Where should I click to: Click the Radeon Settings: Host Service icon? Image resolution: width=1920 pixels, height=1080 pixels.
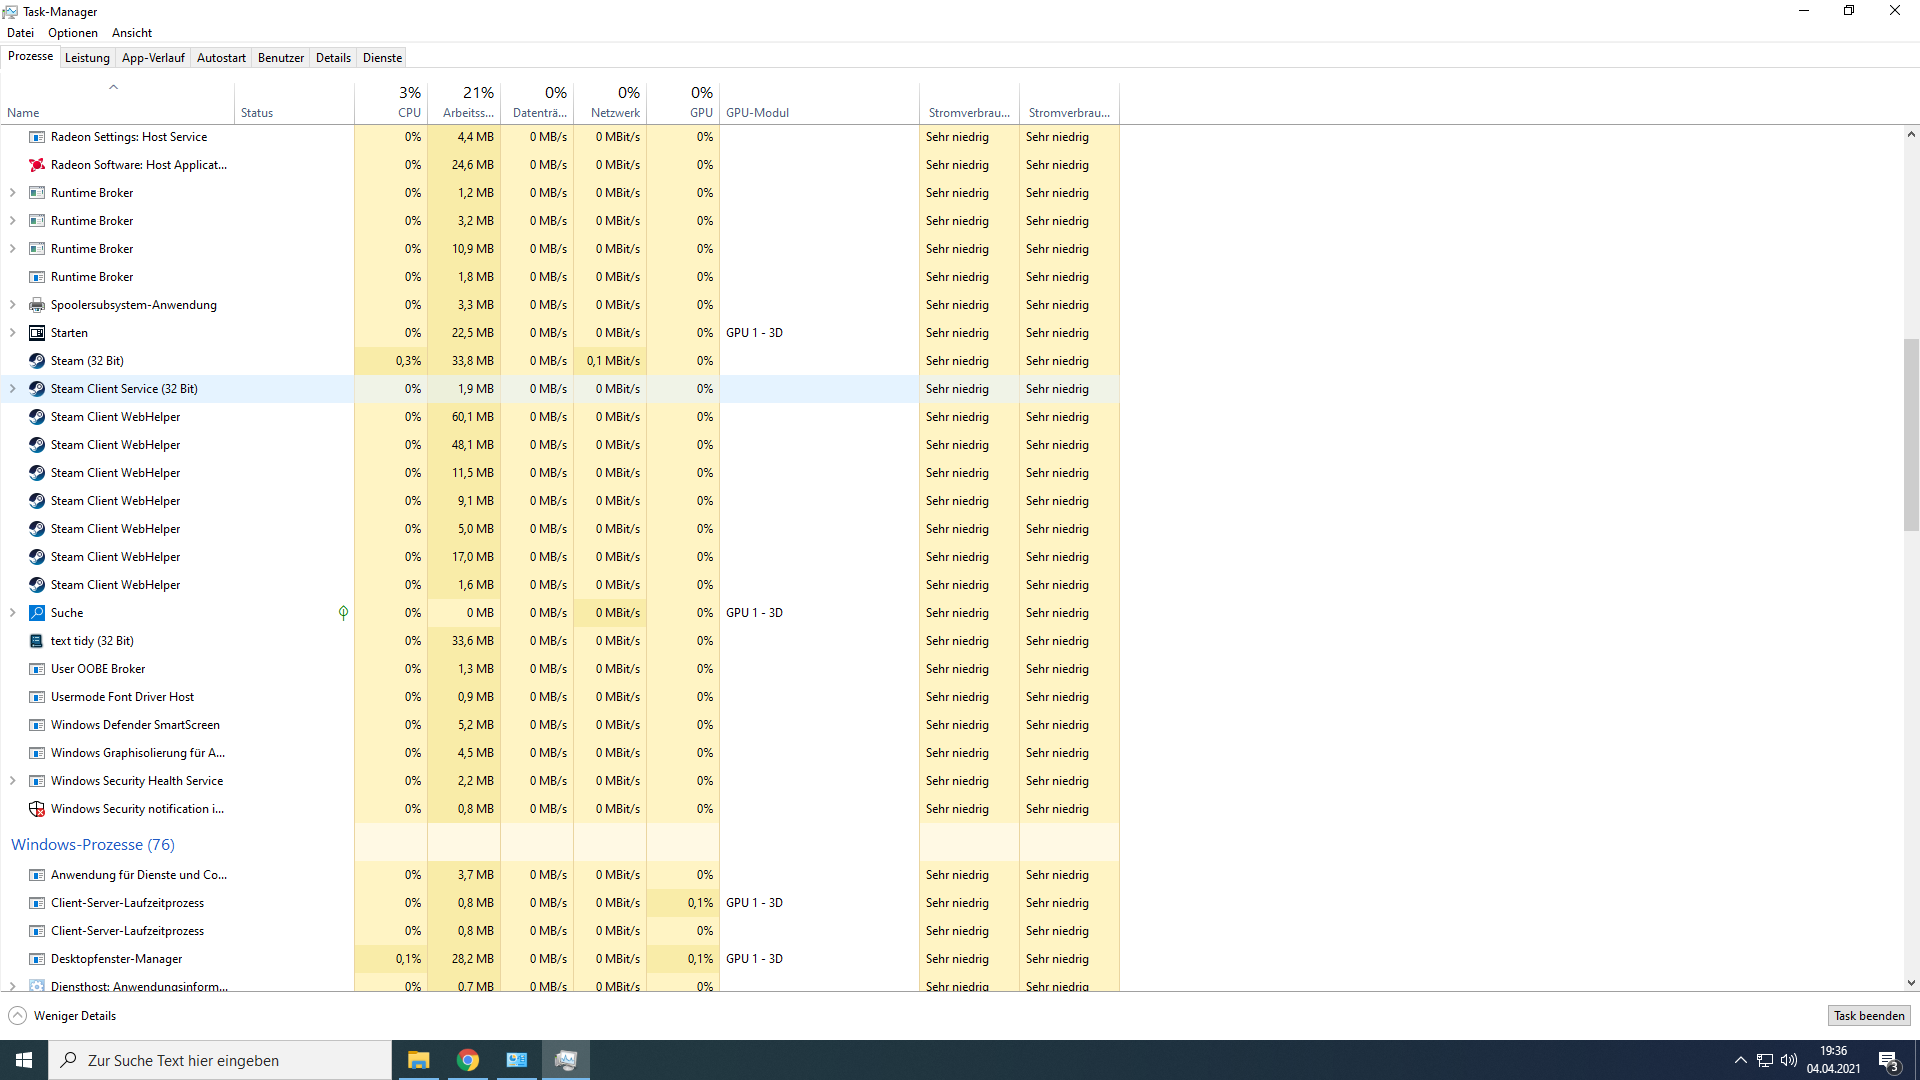(x=36, y=136)
